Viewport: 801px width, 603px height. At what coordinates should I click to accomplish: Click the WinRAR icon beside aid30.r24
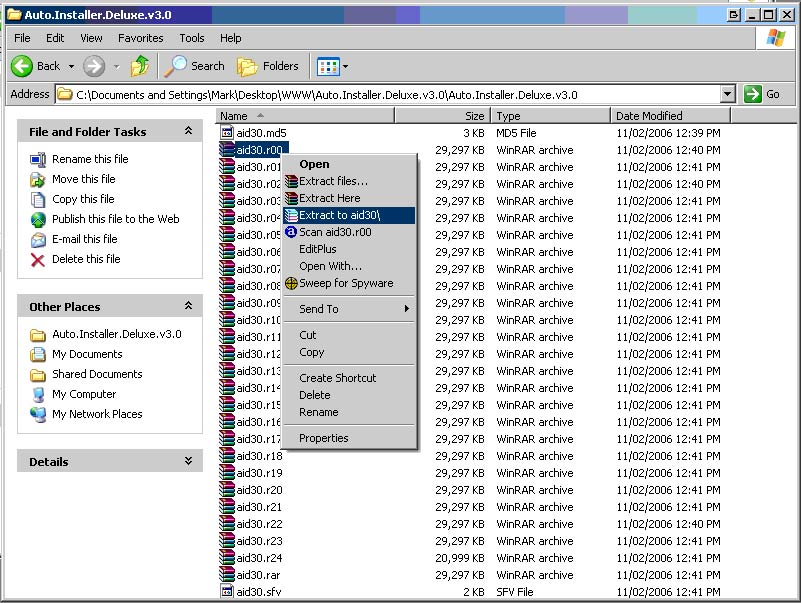227,558
